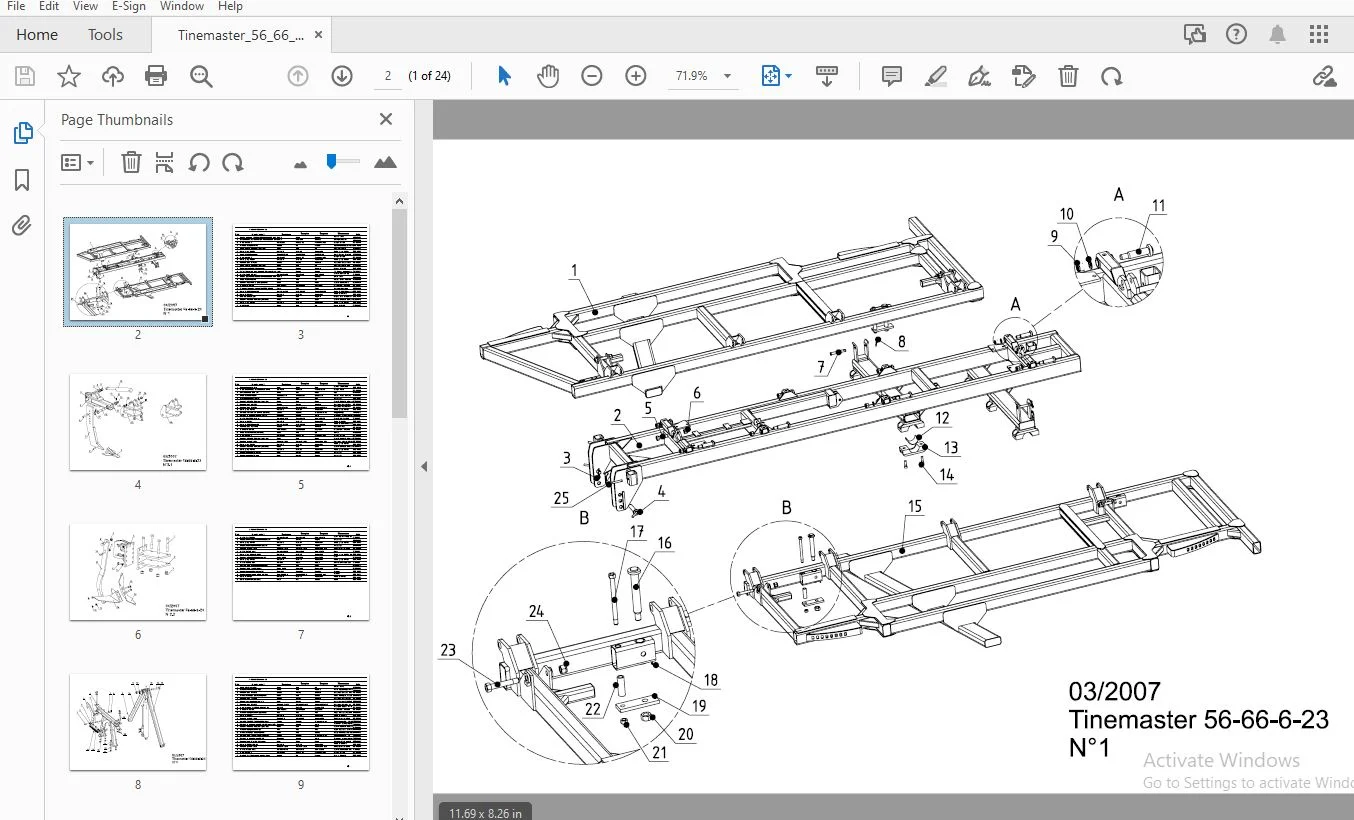This screenshot has height=820, width=1354.
Task: Open the View menu
Action: coord(85,6)
